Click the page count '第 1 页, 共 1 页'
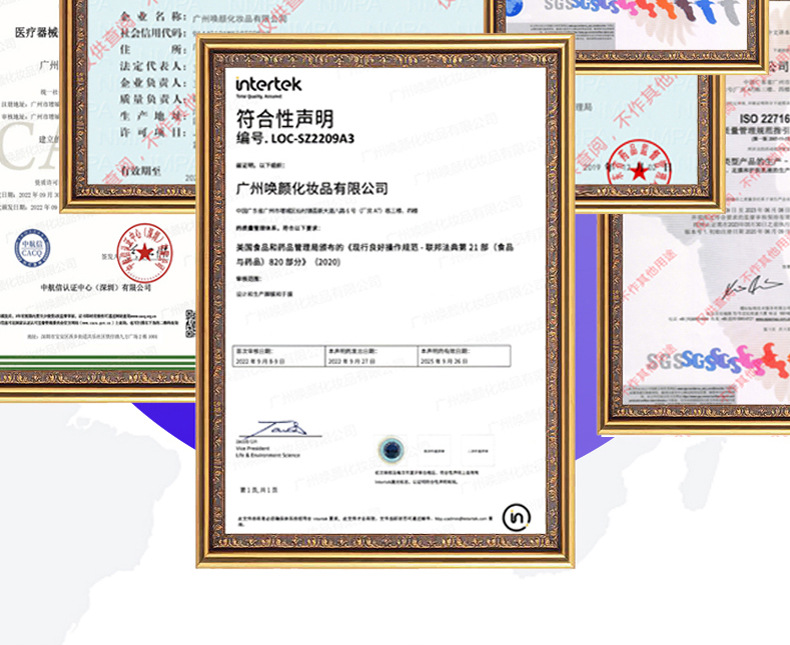This screenshot has width=790, height=645. tap(258, 490)
